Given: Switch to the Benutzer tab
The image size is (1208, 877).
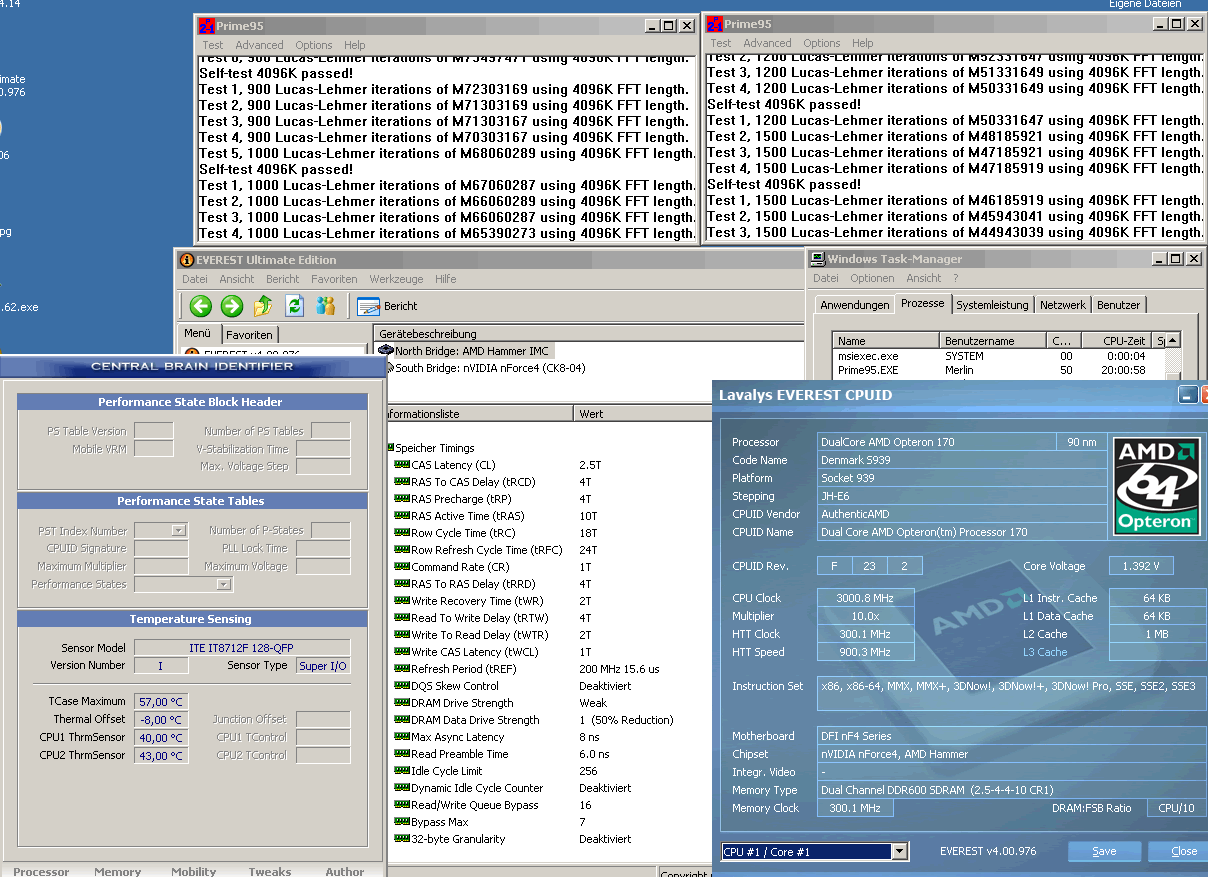Looking at the screenshot, I should (1118, 305).
